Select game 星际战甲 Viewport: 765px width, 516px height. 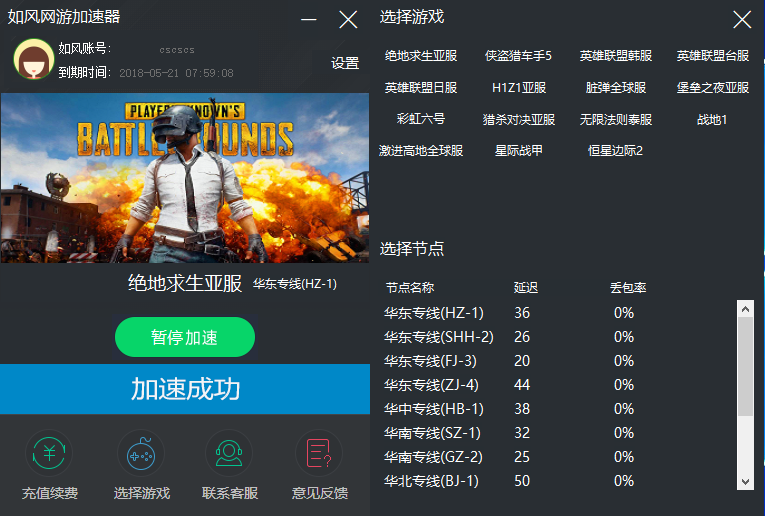(x=519, y=151)
